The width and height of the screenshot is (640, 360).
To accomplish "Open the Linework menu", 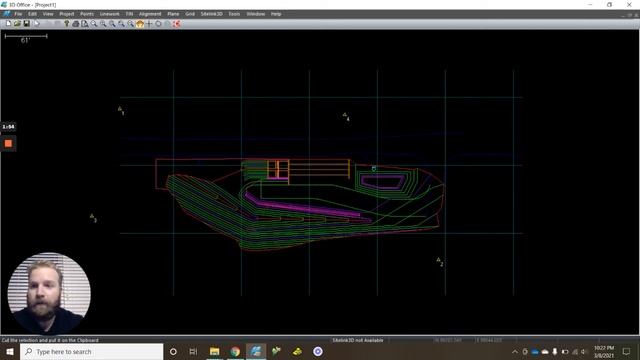I will [109, 14].
